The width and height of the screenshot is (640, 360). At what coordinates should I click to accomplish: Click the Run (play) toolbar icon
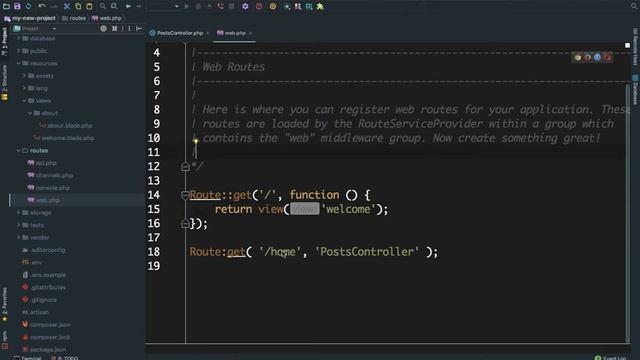pyautogui.click(x=187, y=6)
